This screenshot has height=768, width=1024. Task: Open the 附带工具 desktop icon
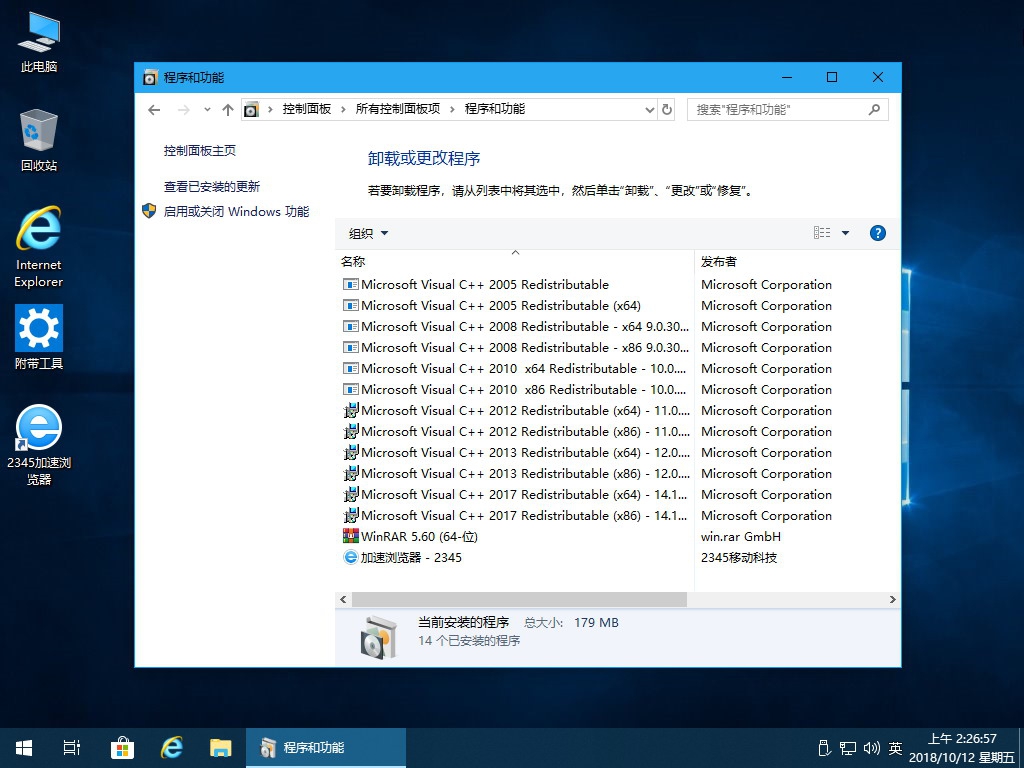[39, 338]
